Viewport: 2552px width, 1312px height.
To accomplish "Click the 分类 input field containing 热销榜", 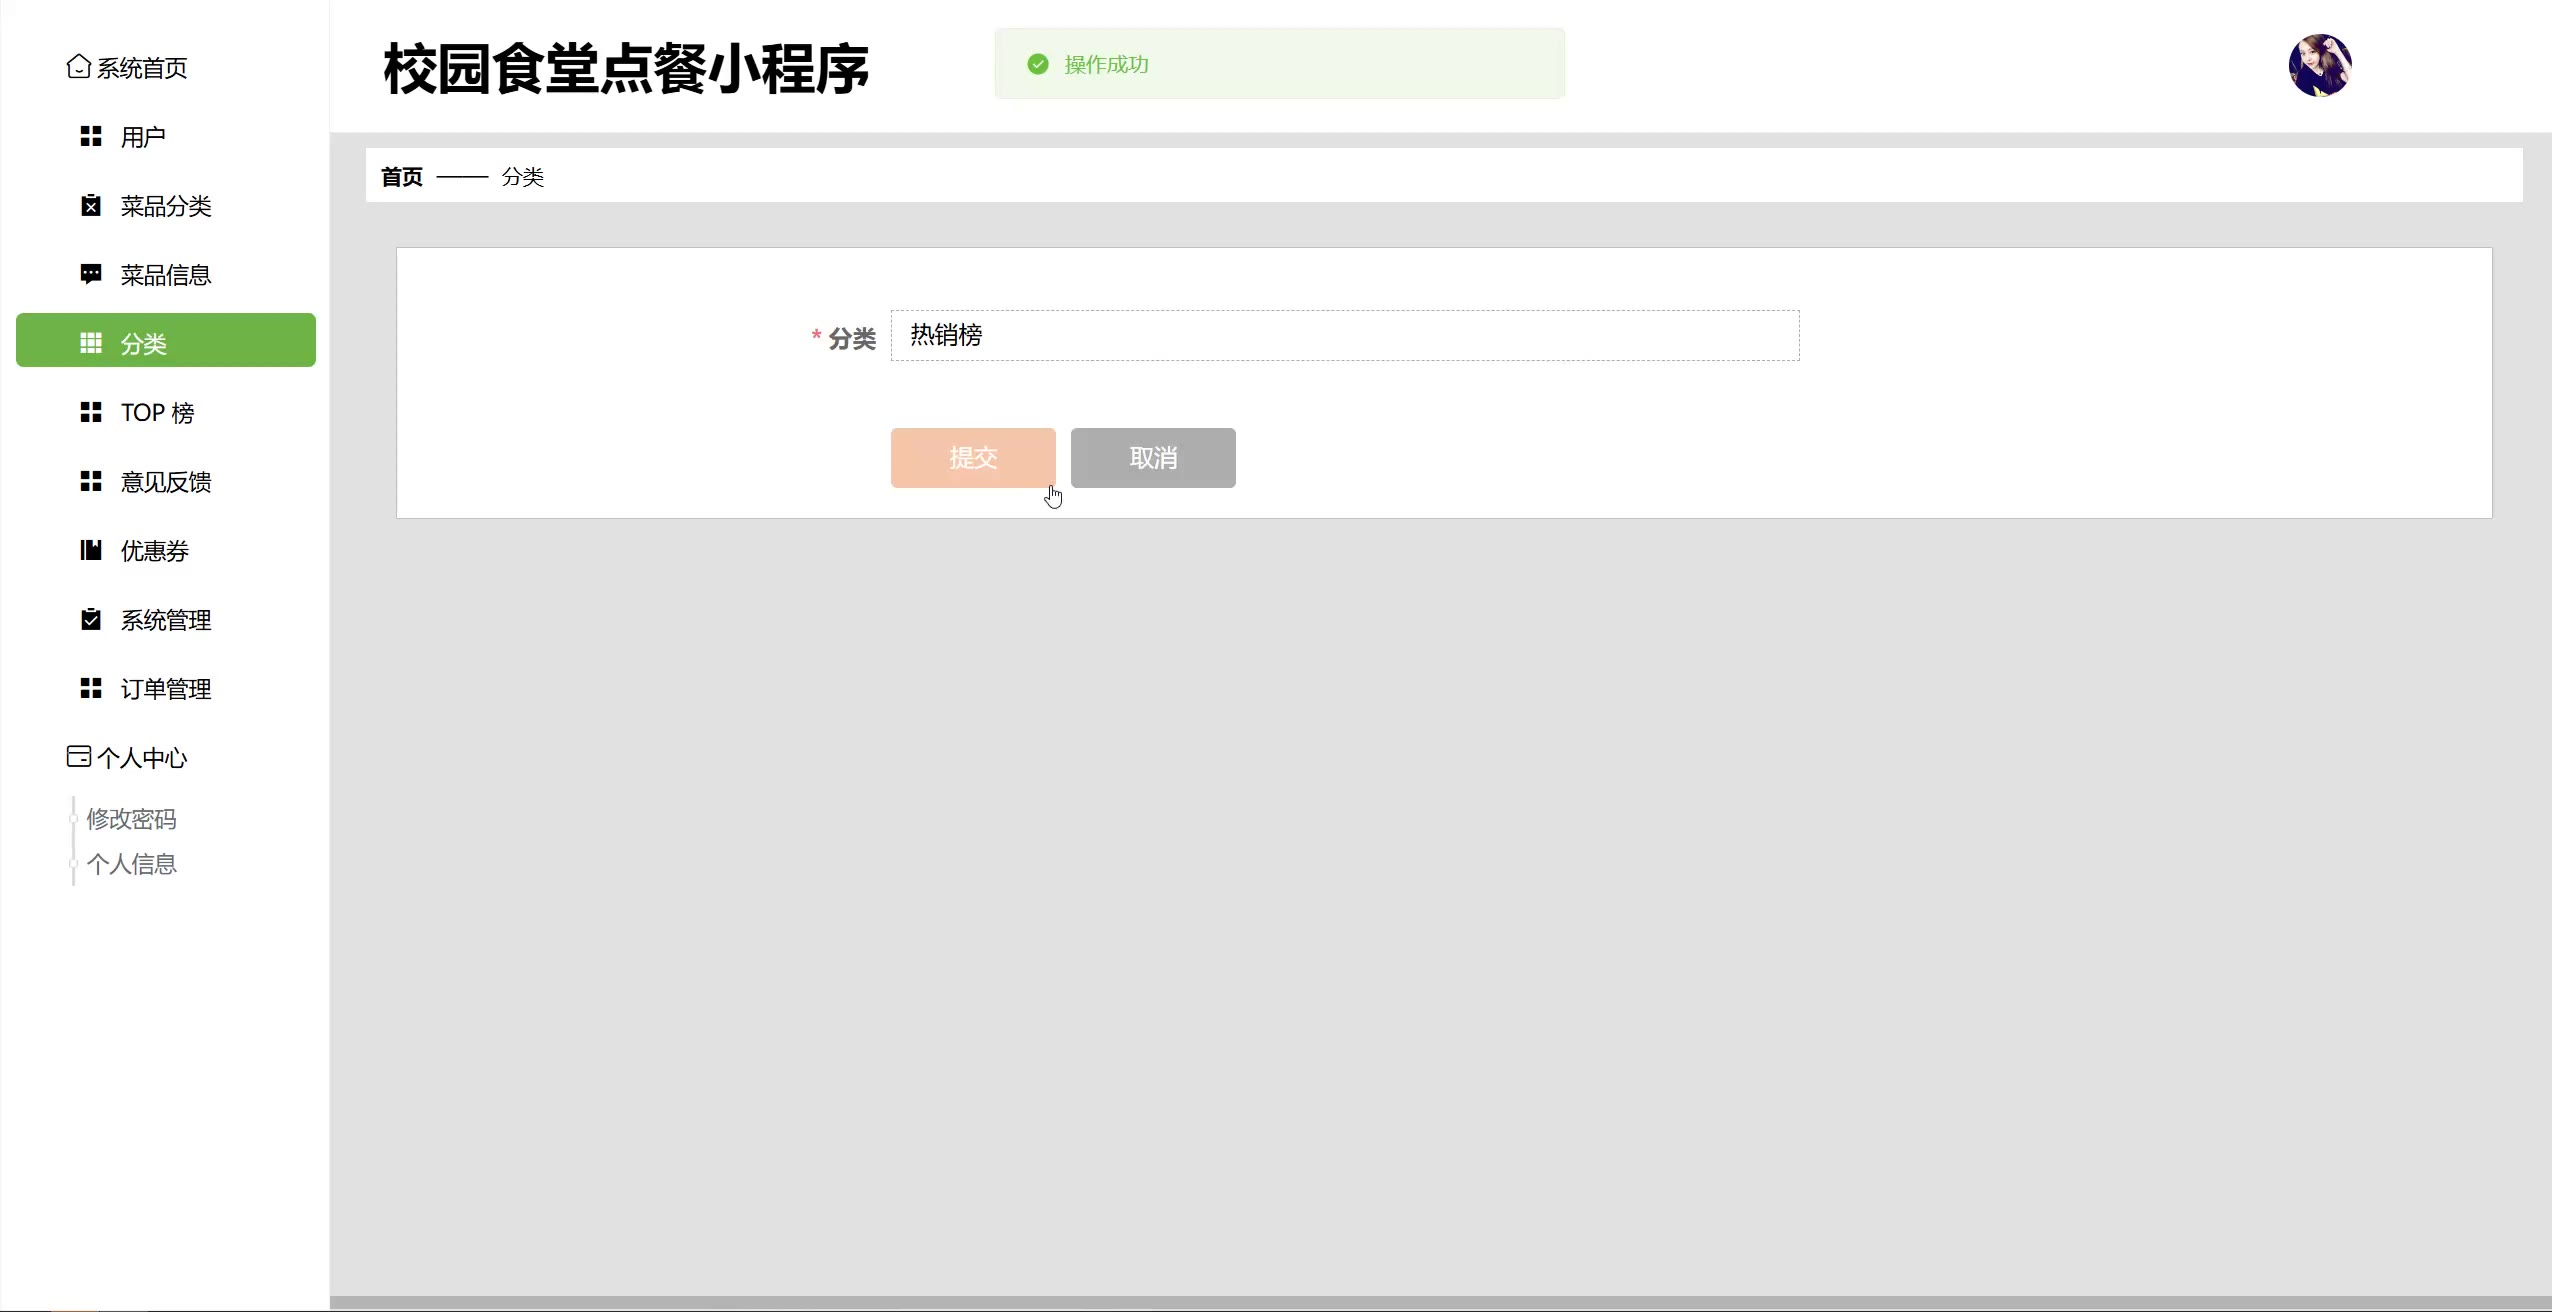I will (x=1344, y=335).
